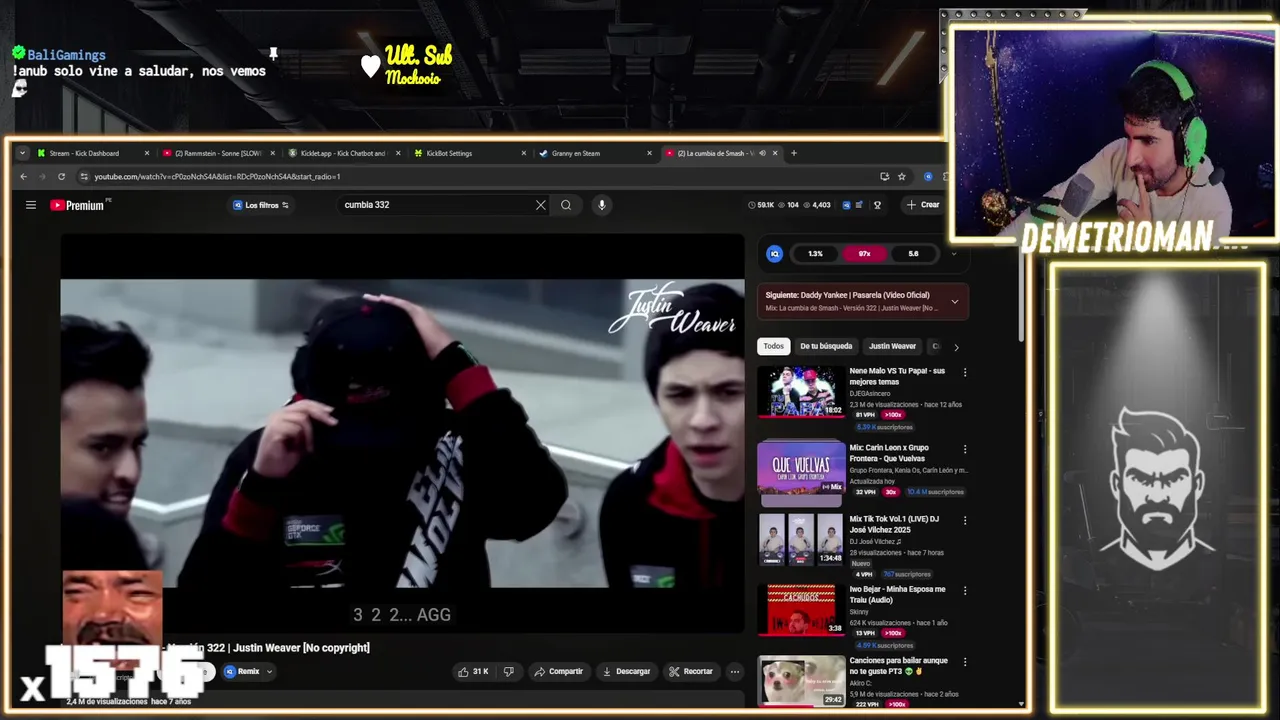Click the 97x pink stat pill
The image size is (1280, 720).
click(x=864, y=254)
